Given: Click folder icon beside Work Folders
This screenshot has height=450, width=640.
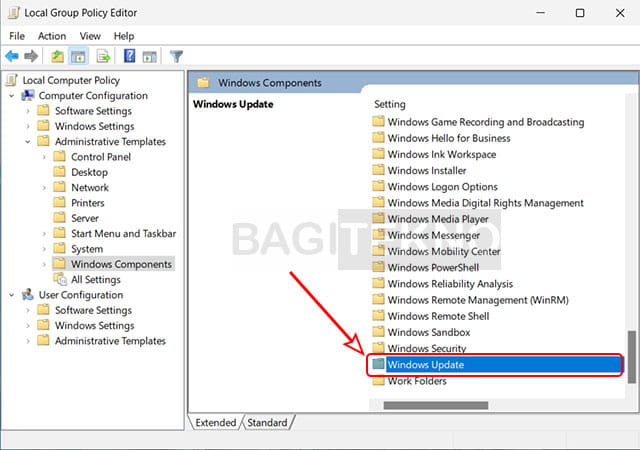Looking at the screenshot, I should click(x=378, y=381).
